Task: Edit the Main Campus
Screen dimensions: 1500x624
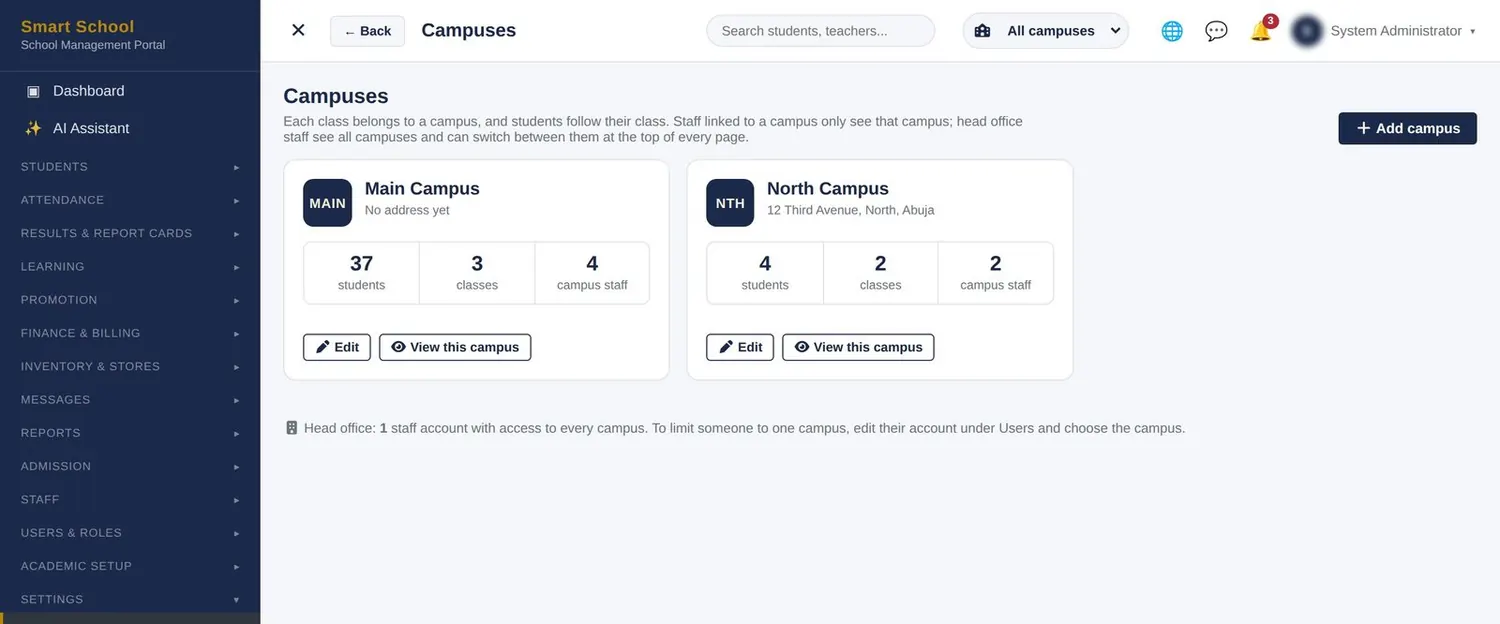Action: pyautogui.click(x=337, y=347)
